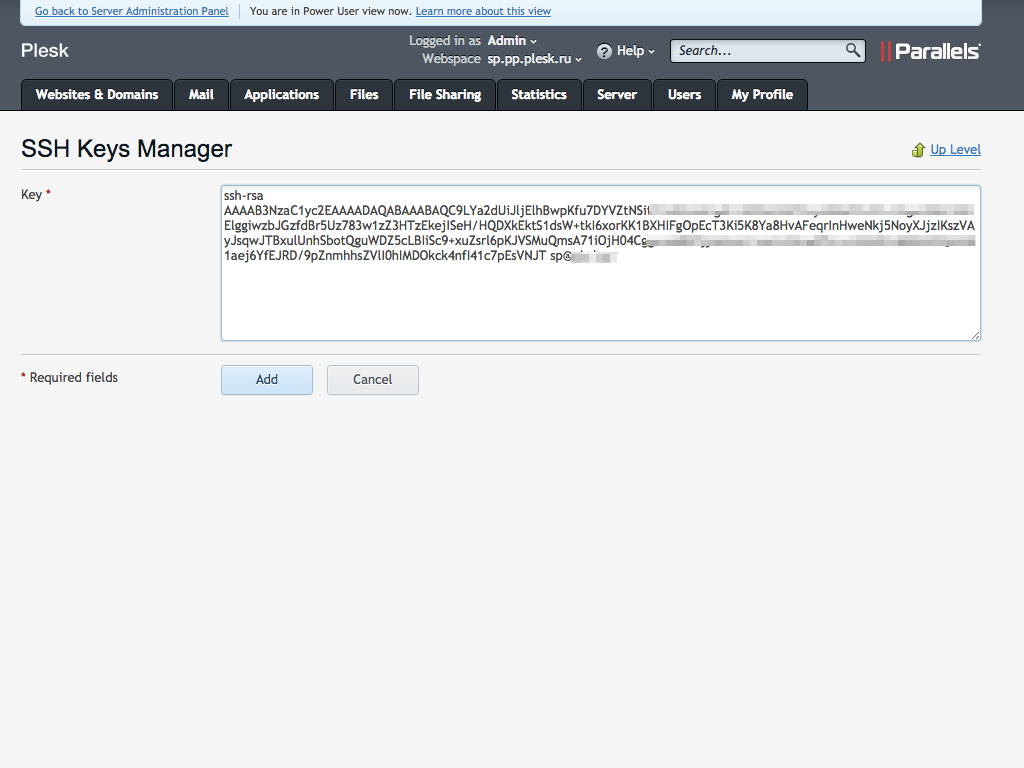Expand the Help dropdown menu
This screenshot has width=1024, height=768.
tap(635, 51)
